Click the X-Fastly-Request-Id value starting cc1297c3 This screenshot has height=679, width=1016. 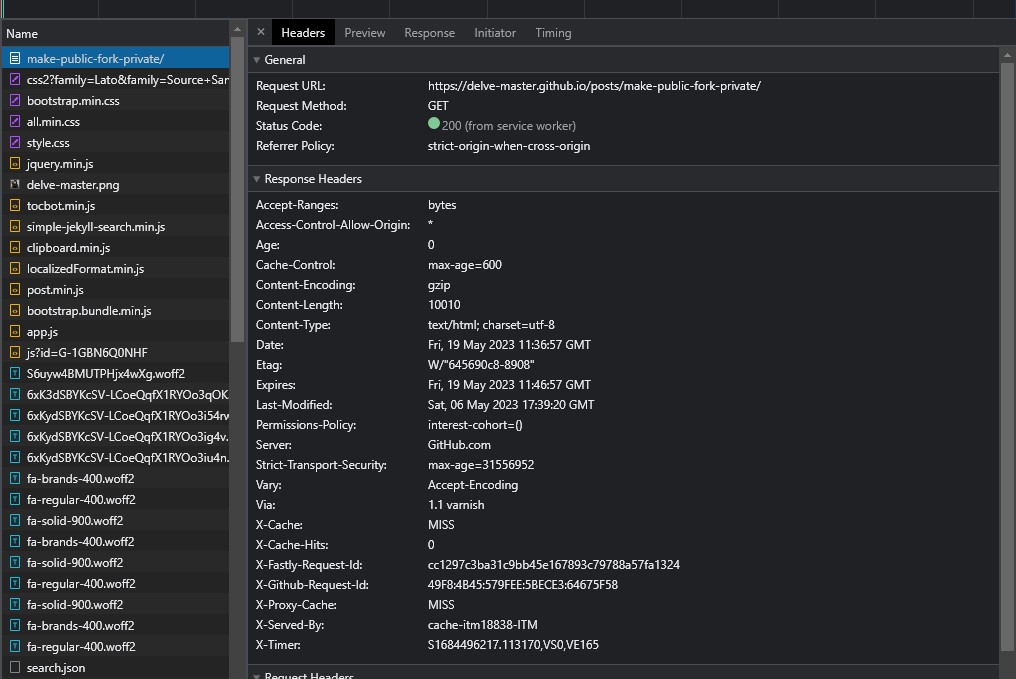(x=554, y=565)
